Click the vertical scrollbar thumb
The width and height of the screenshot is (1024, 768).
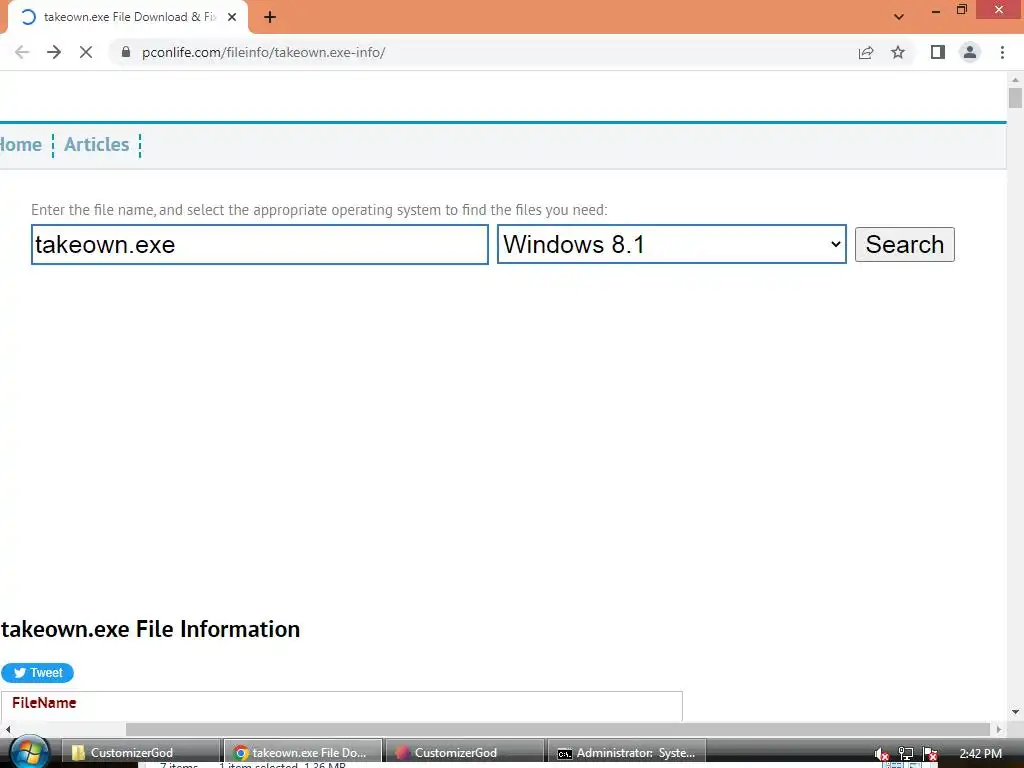[x=1015, y=98]
